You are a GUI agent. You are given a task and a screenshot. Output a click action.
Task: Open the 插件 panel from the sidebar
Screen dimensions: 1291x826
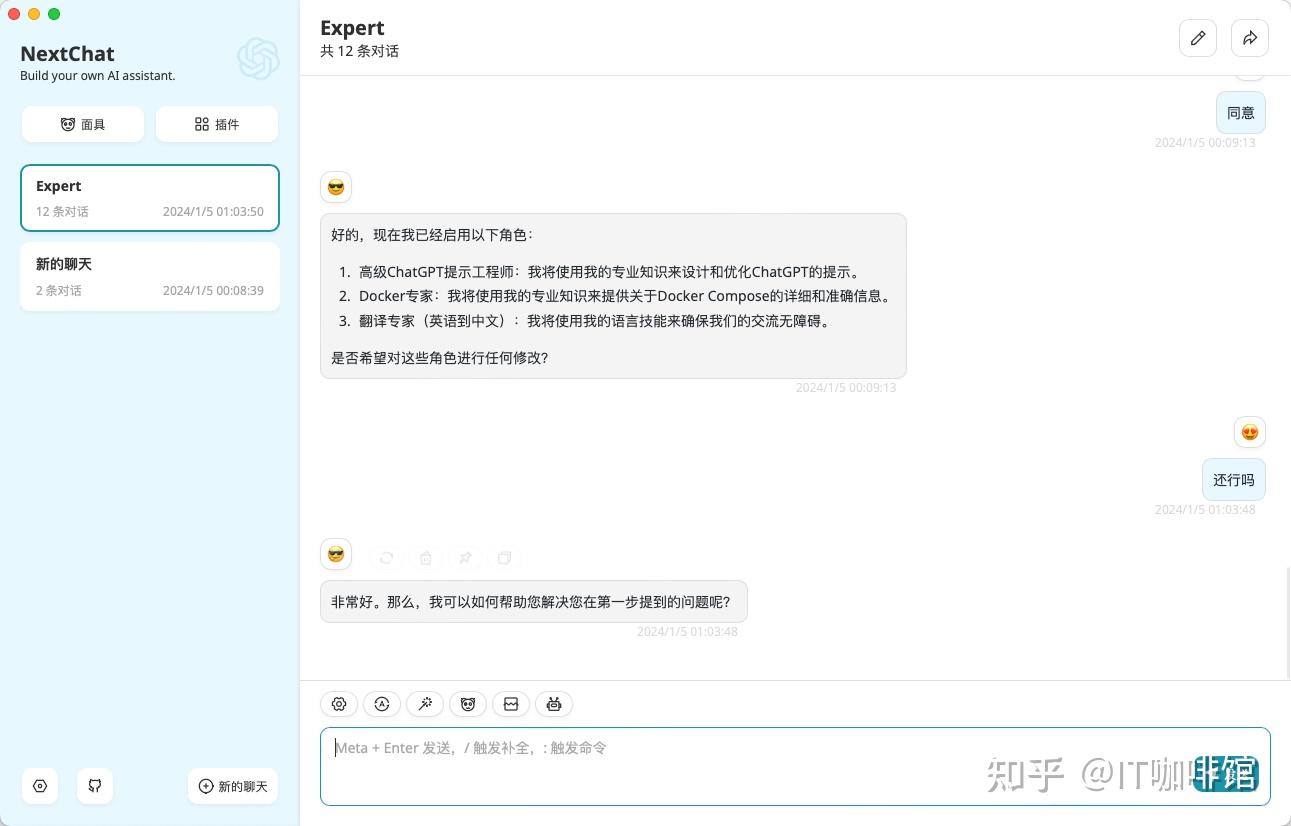[217, 124]
